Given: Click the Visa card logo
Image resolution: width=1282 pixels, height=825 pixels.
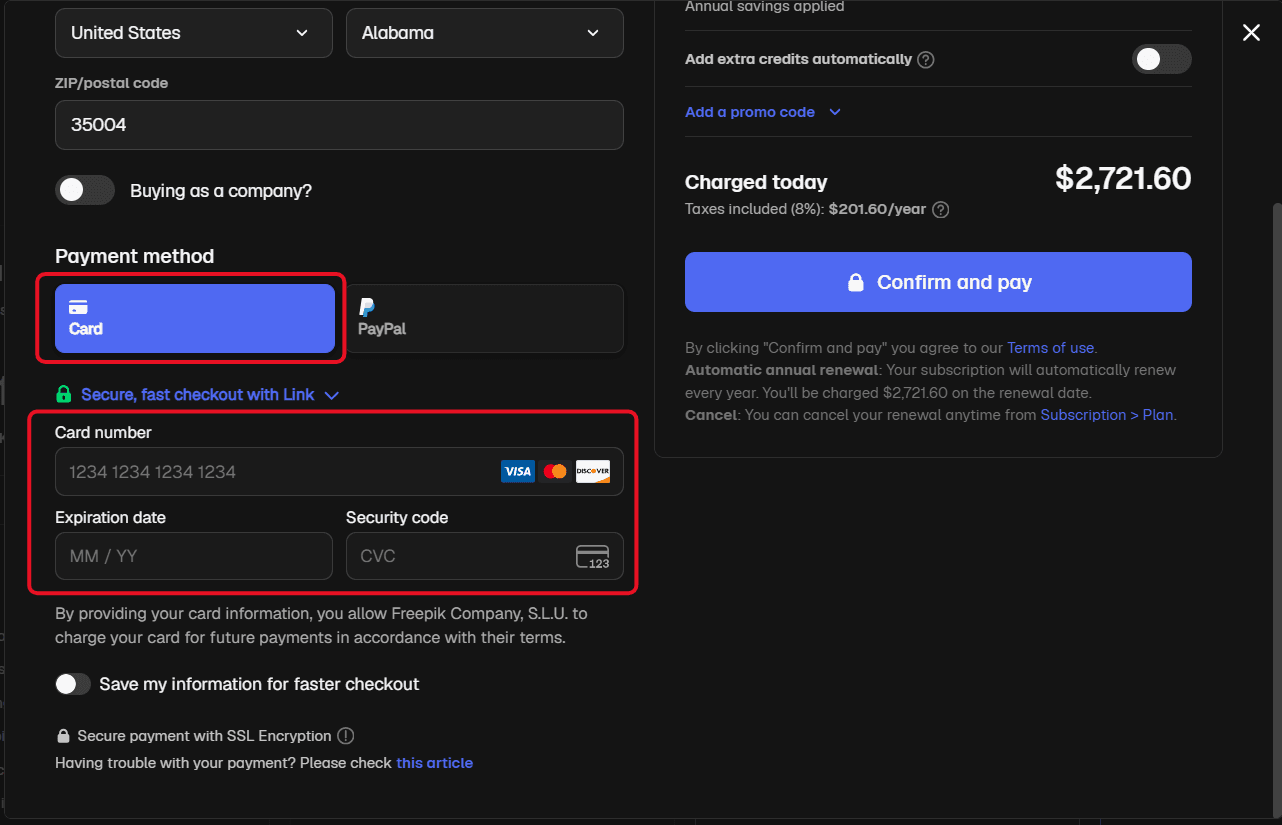Looking at the screenshot, I should tap(517, 472).
